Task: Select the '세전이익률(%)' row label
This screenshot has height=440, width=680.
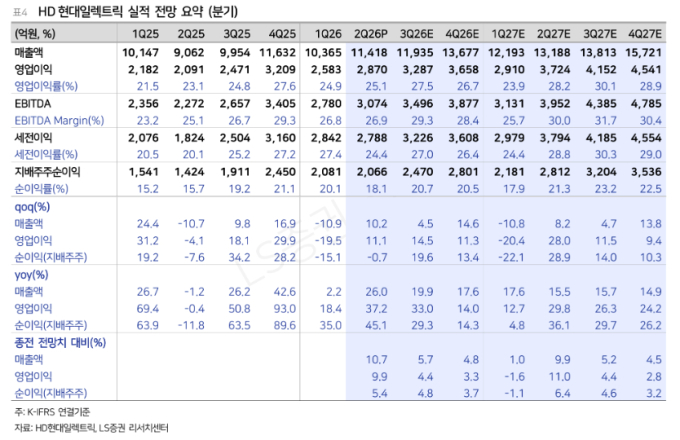Action: [x=46, y=154]
